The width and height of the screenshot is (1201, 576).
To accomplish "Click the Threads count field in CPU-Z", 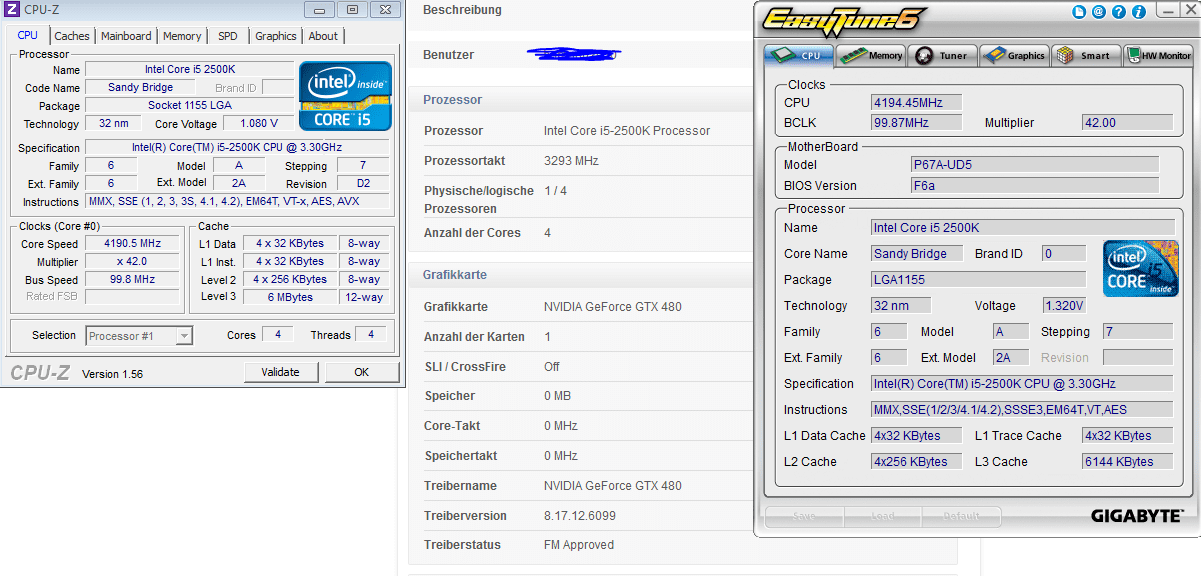I will [x=371, y=335].
